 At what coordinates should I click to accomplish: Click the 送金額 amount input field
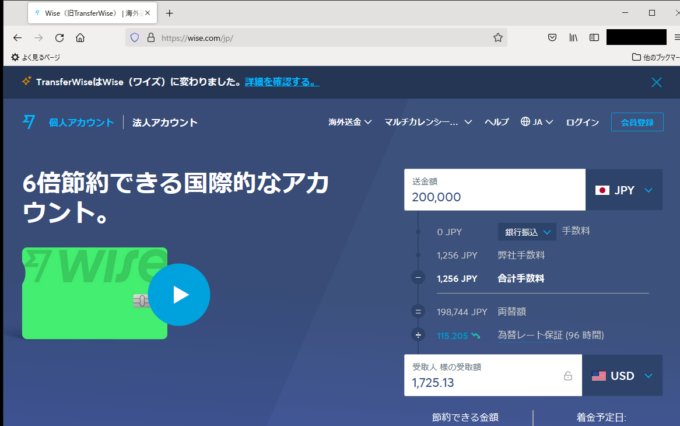[495, 190]
